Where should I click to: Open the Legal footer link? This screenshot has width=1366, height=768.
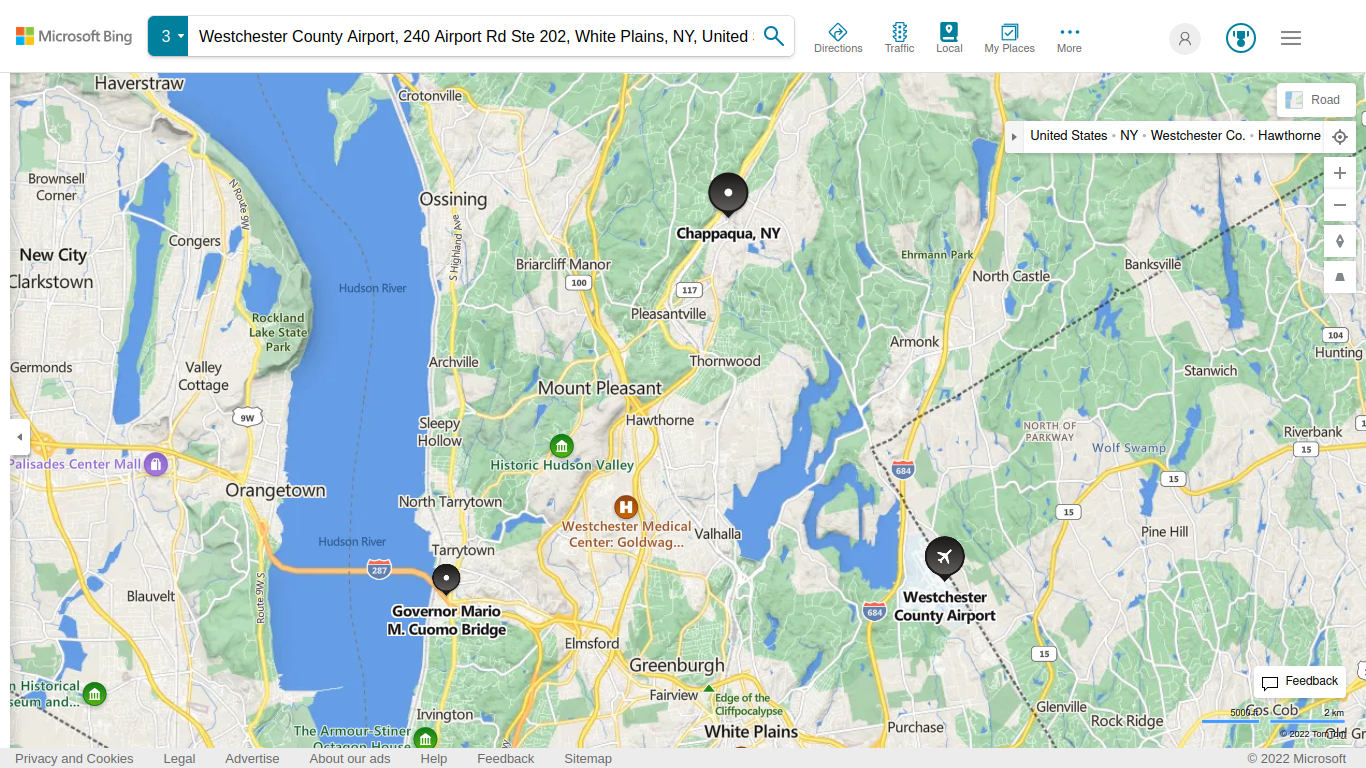click(x=179, y=759)
